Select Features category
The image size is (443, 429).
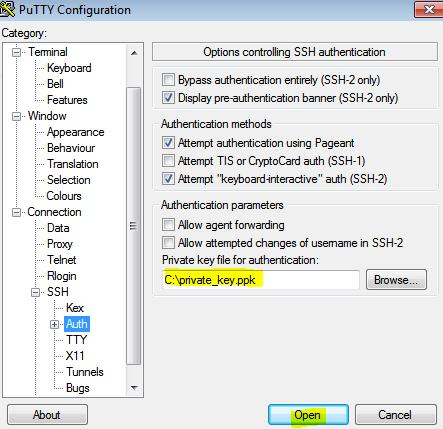(67, 100)
